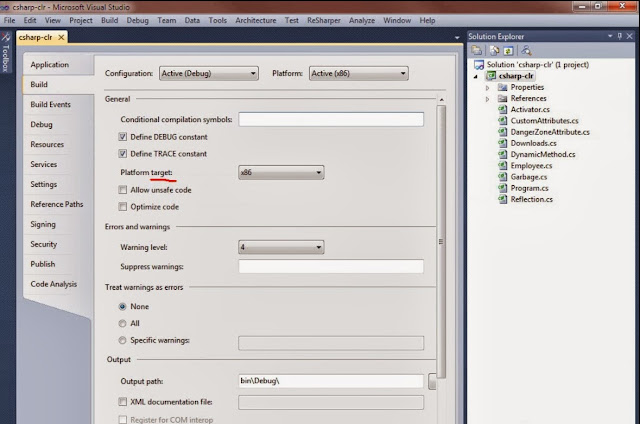
Task: Enable Optimize code checkbox
Action: tap(122, 206)
